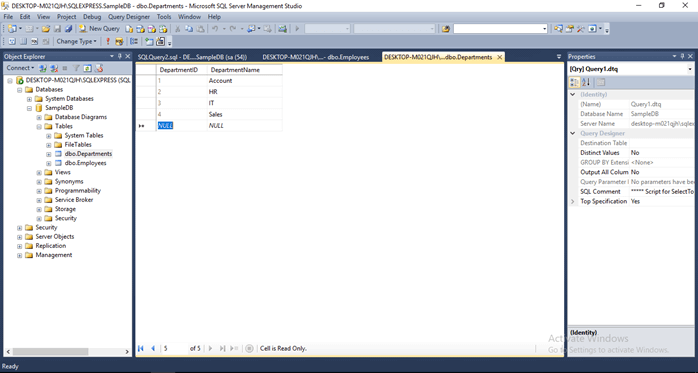Close the dbo.Departments tab

(499, 57)
